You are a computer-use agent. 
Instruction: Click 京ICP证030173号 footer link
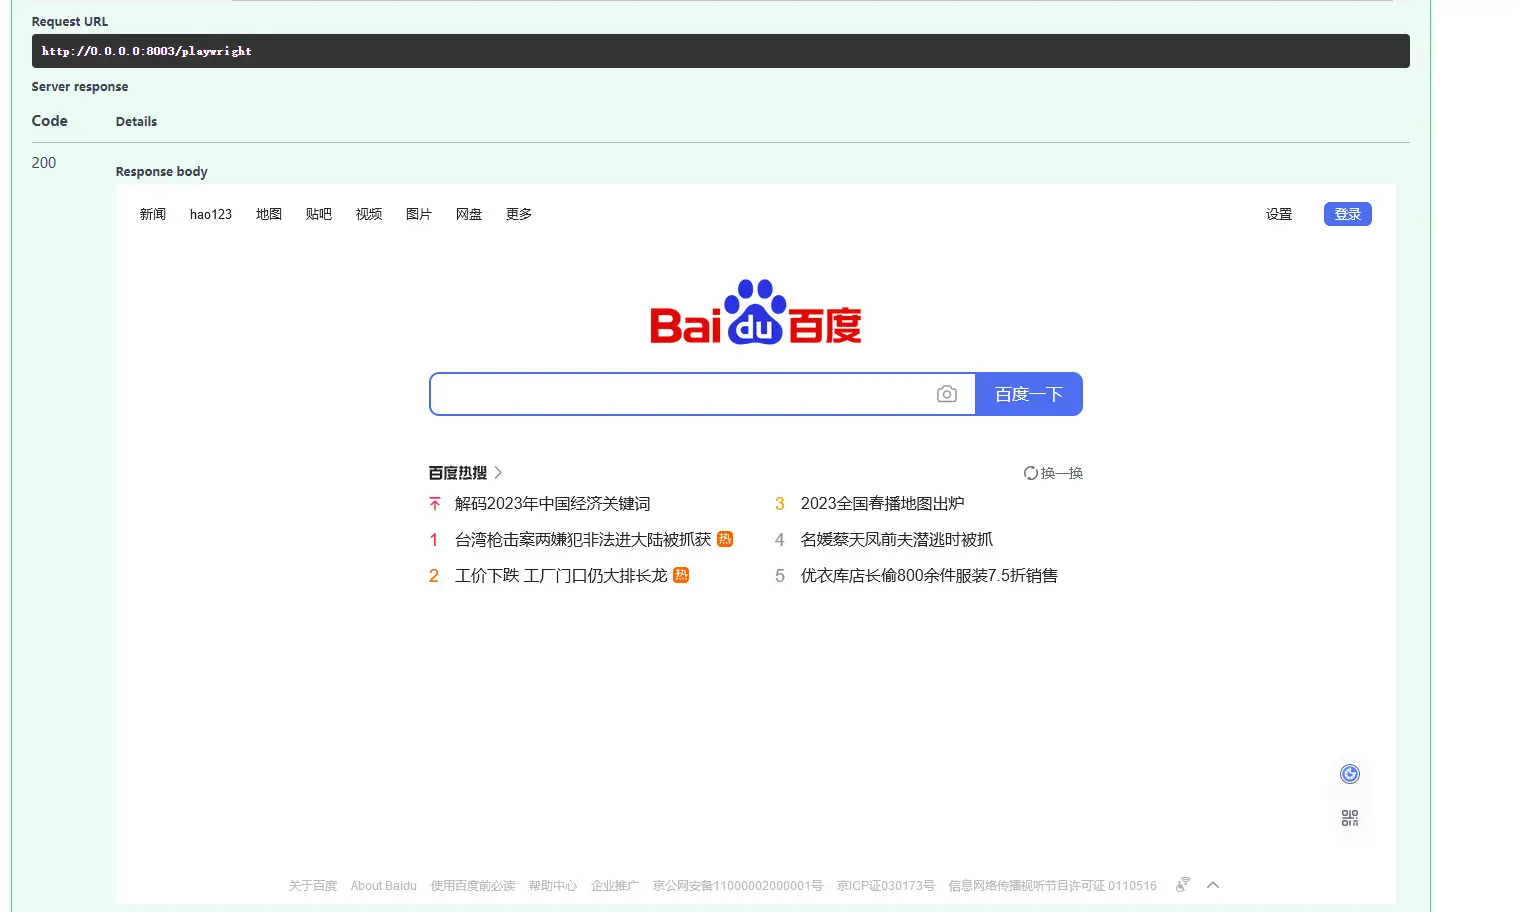click(x=886, y=886)
